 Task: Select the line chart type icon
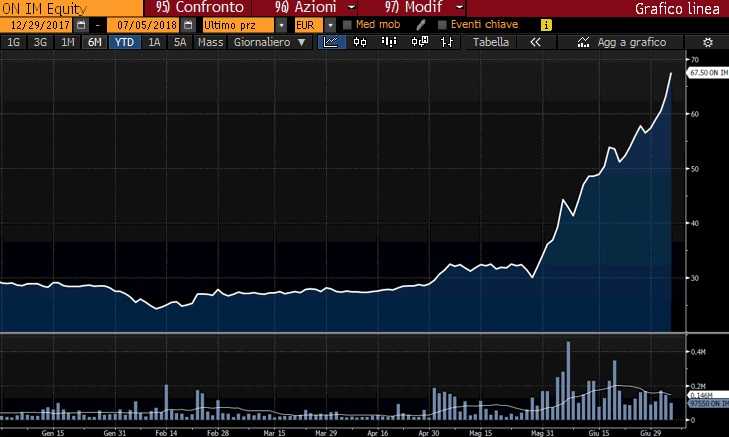331,42
